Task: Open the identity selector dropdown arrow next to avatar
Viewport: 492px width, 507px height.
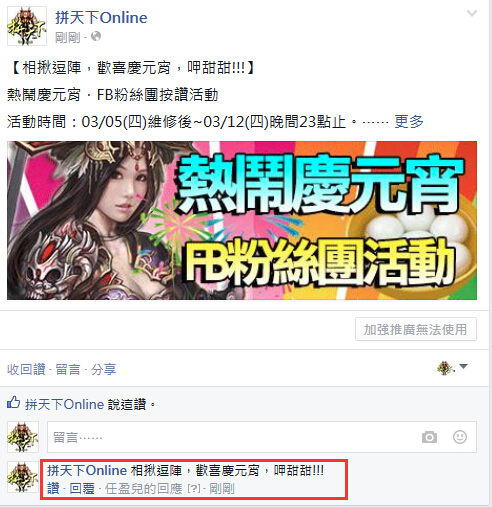Action: [463, 367]
